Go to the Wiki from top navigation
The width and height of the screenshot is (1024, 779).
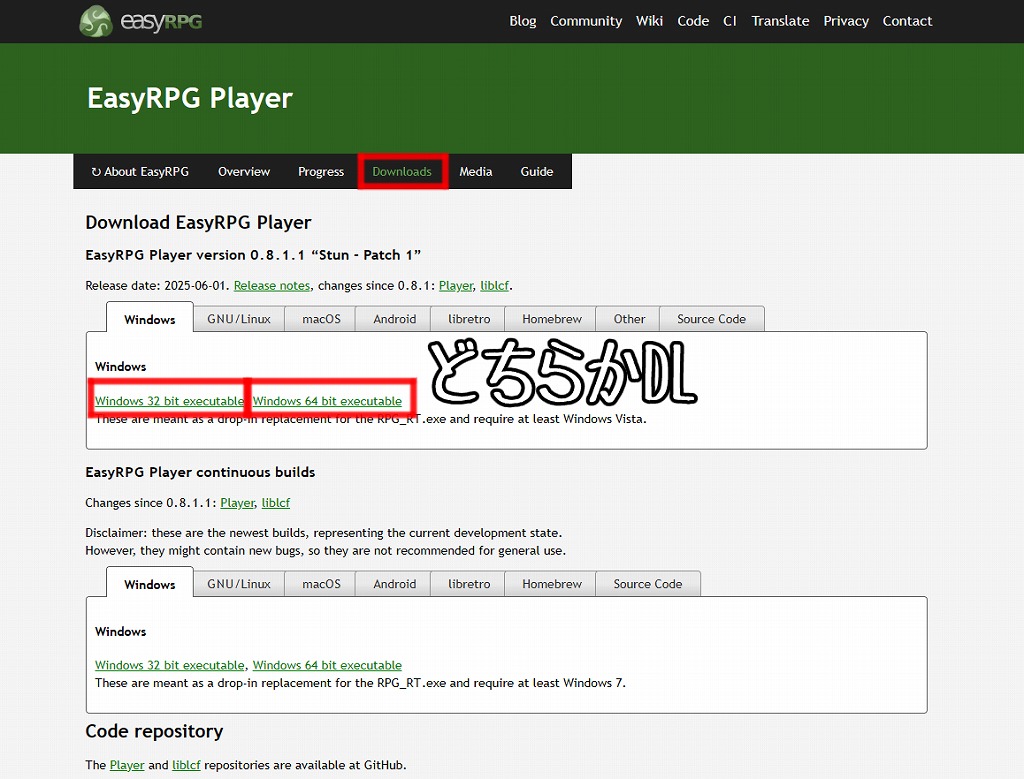pos(649,21)
